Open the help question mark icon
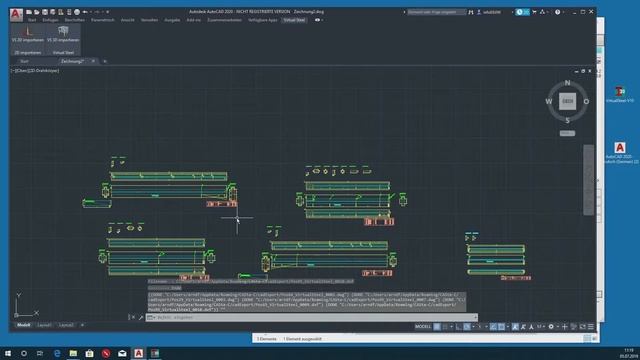640x360 pixels. pos(557,12)
